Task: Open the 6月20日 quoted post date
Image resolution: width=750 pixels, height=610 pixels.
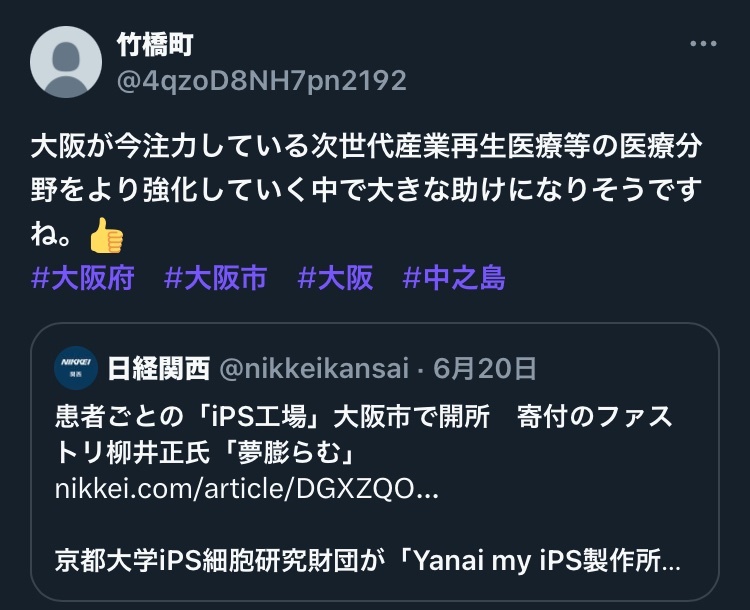Action: click(x=485, y=368)
